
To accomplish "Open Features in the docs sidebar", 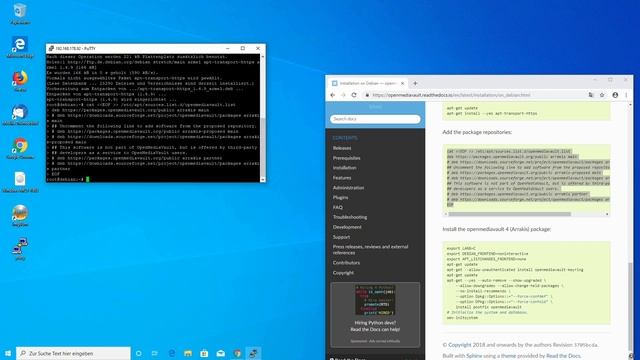I will pyautogui.click(x=342, y=178).
